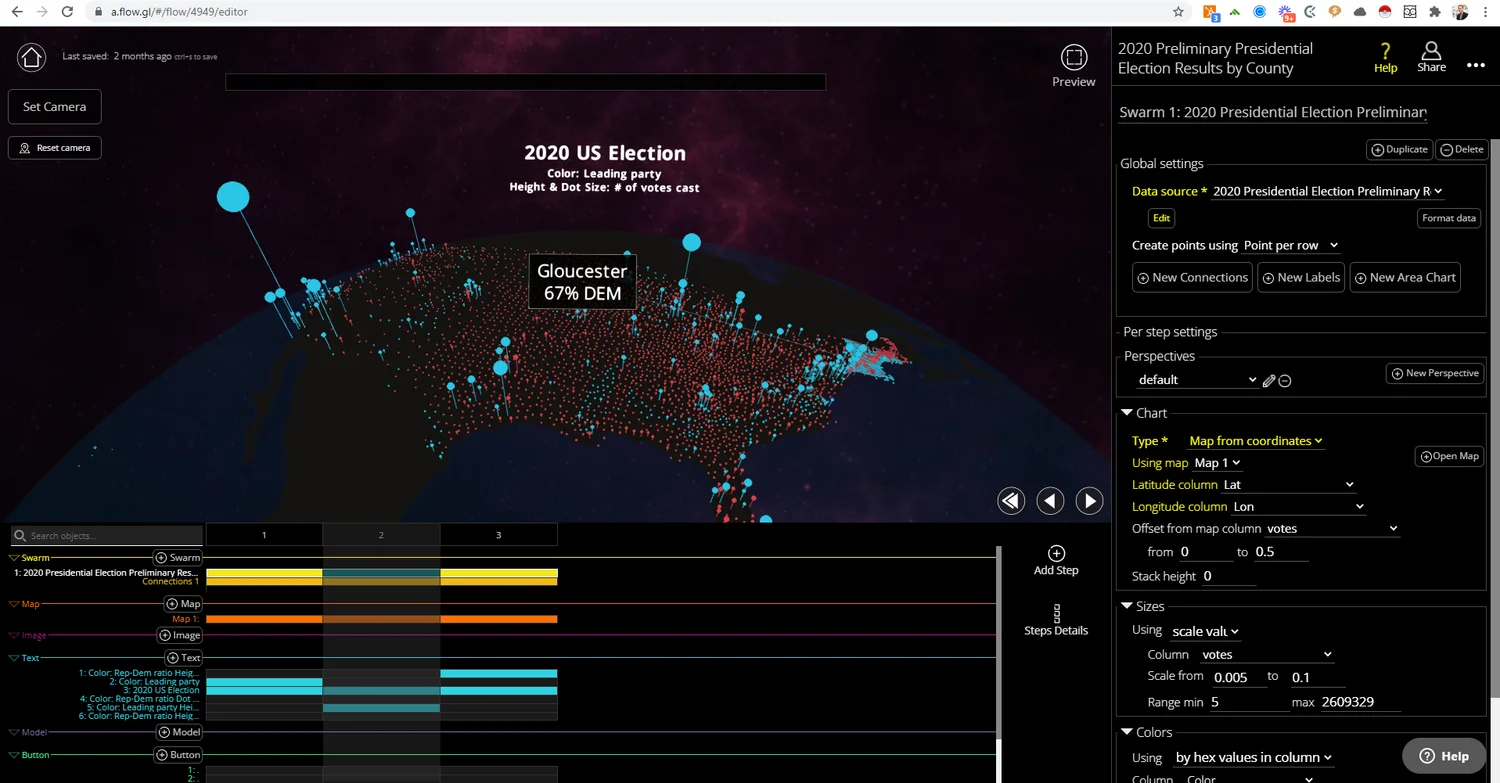Open Offset from map column dropdown
1500x783 pixels.
tap(1332, 528)
